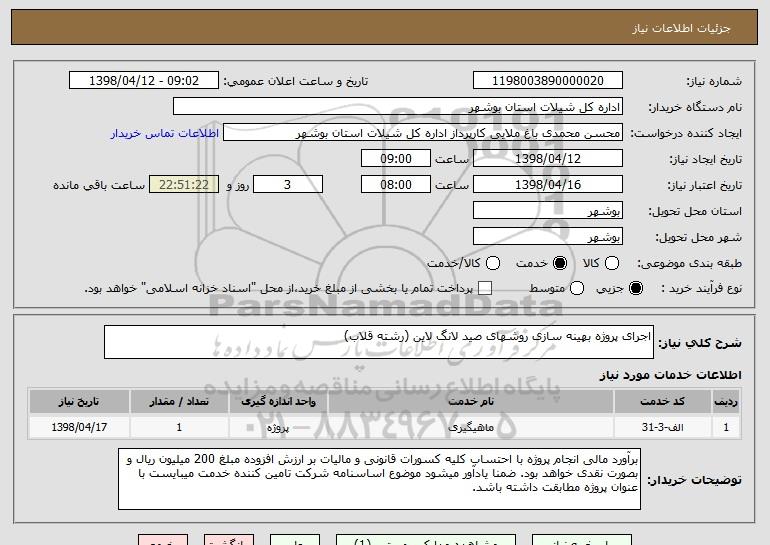Click the unit cell پروژه
The height and width of the screenshot is (545, 770).
(278, 427)
